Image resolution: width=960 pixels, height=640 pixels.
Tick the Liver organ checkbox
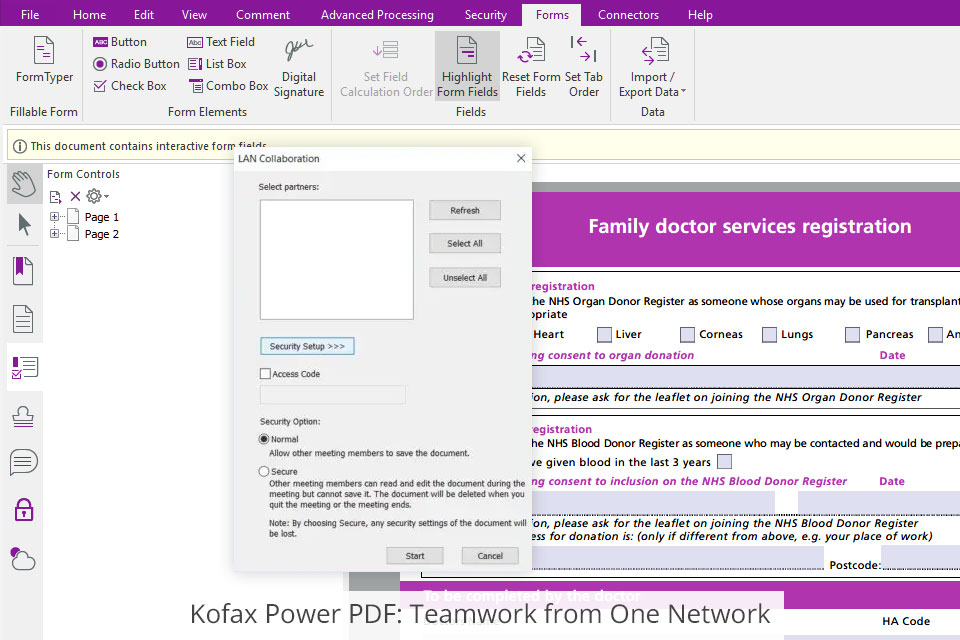(604, 334)
